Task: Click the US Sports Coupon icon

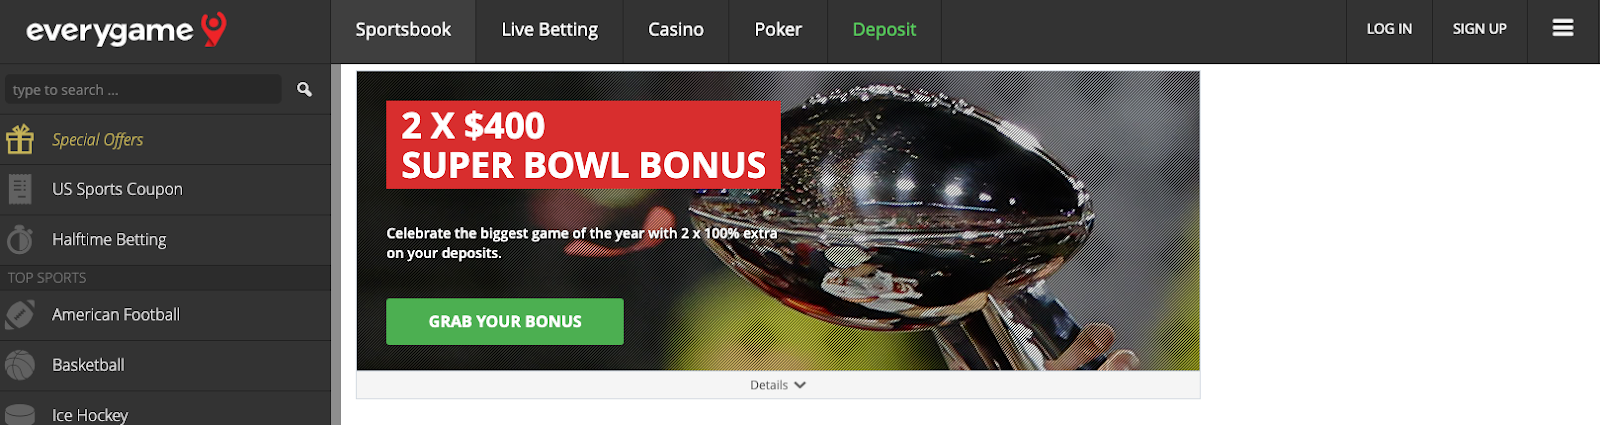Action: click(x=20, y=189)
